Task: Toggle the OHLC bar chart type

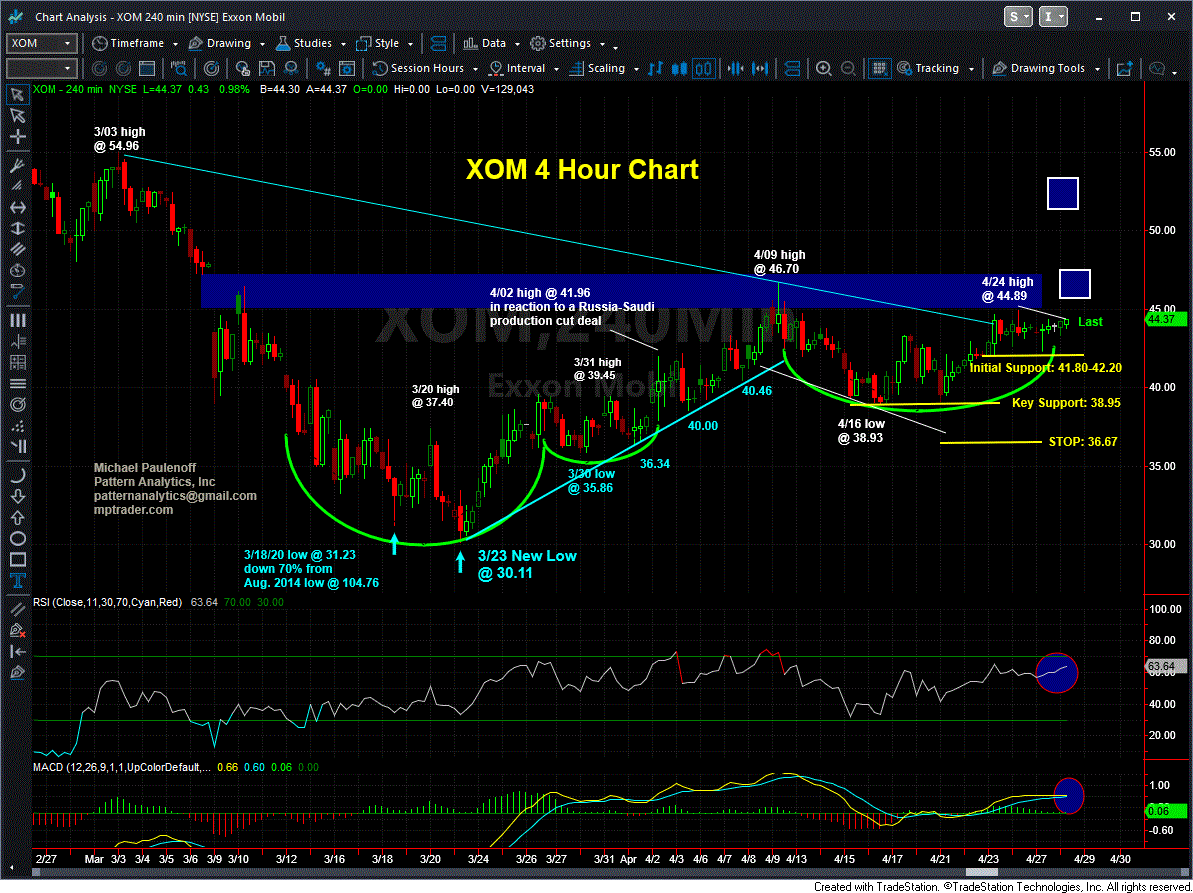Action: [x=654, y=68]
